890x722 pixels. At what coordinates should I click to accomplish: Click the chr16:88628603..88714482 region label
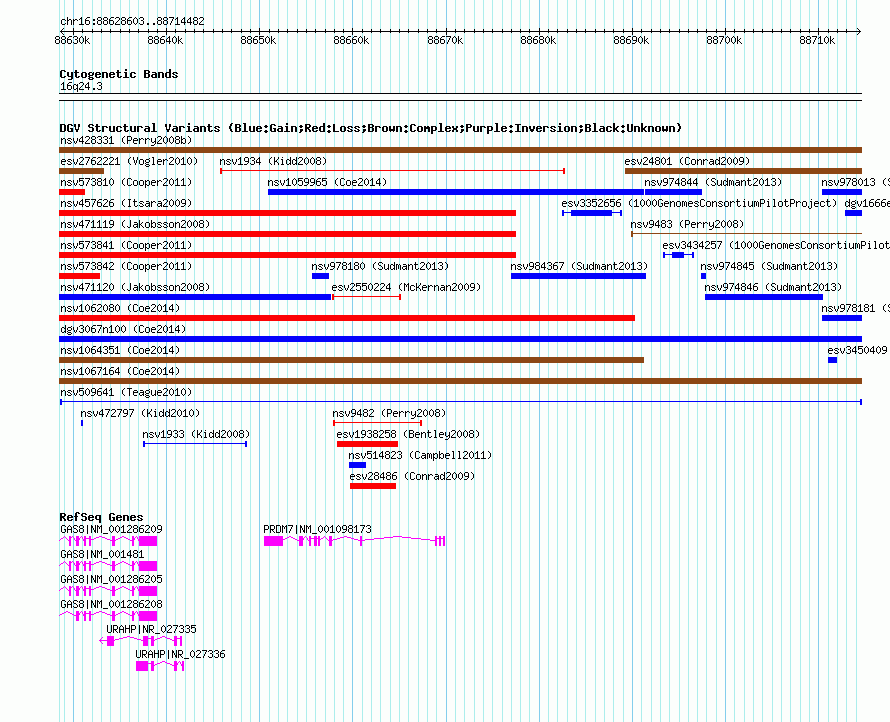(x=132, y=21)
